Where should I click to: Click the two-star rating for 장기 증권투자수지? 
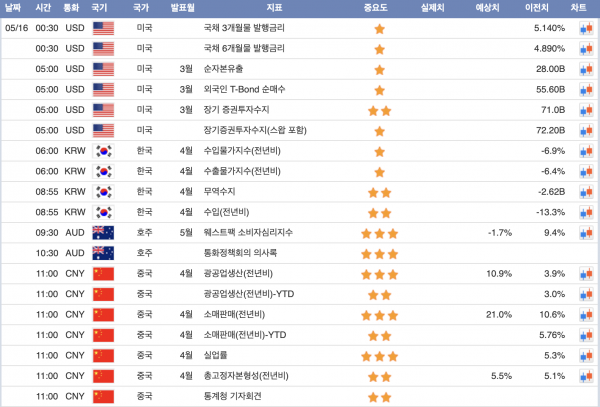click(x=379, y=110)
